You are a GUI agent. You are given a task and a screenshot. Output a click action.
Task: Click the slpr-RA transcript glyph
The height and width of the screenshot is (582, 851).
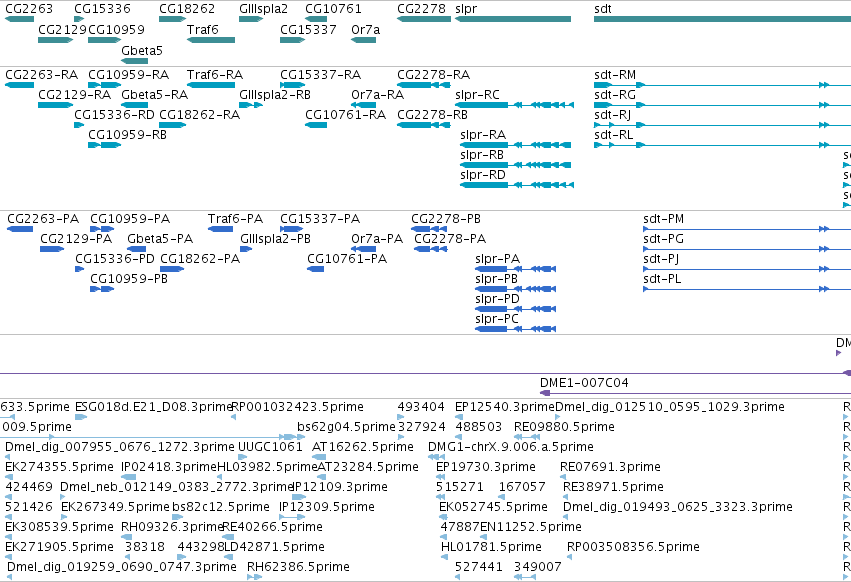[x=516, y=145]
